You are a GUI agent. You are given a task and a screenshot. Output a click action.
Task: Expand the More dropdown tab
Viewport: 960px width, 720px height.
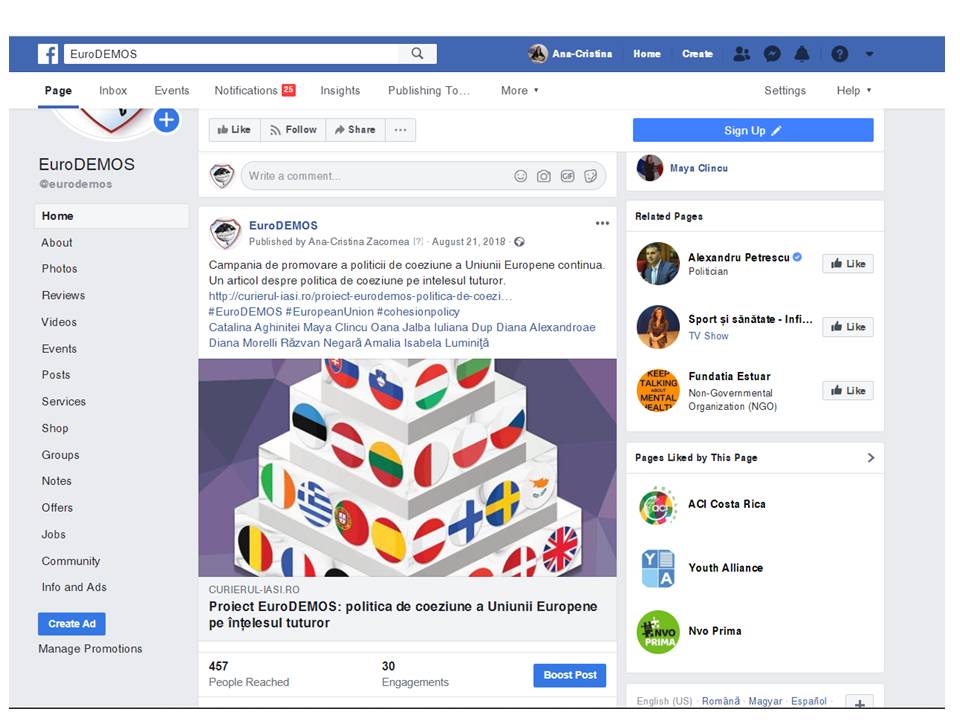519,91
